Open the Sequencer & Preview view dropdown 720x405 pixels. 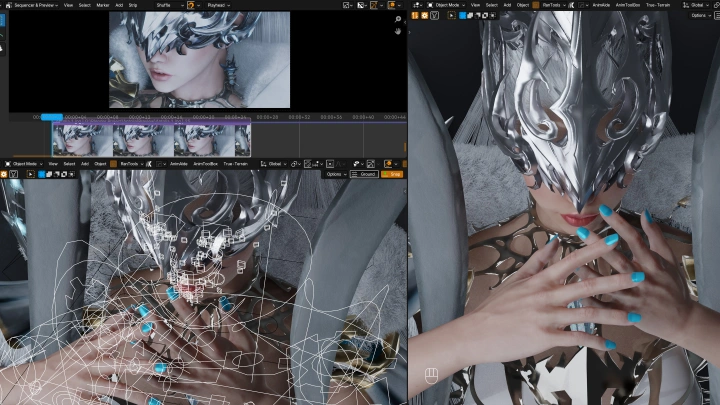click(x=36, y=5)
